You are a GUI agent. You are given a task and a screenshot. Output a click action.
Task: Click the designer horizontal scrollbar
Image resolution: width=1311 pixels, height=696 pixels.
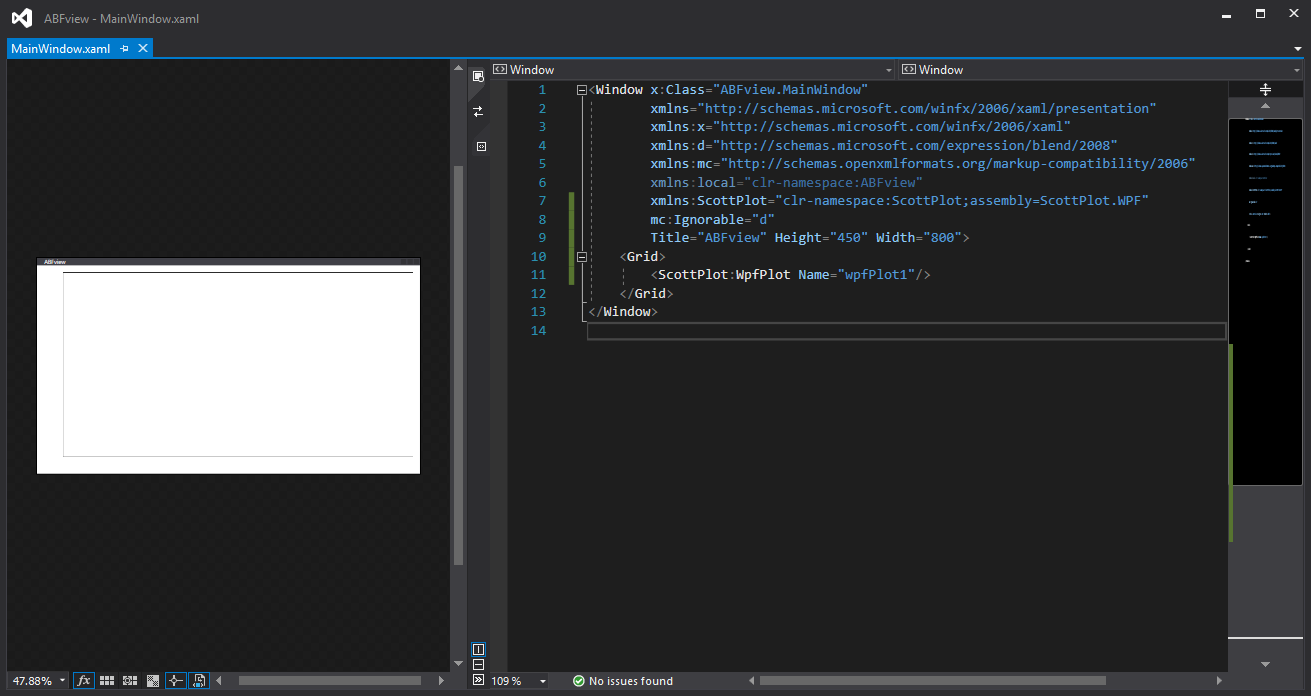(330, 680)
